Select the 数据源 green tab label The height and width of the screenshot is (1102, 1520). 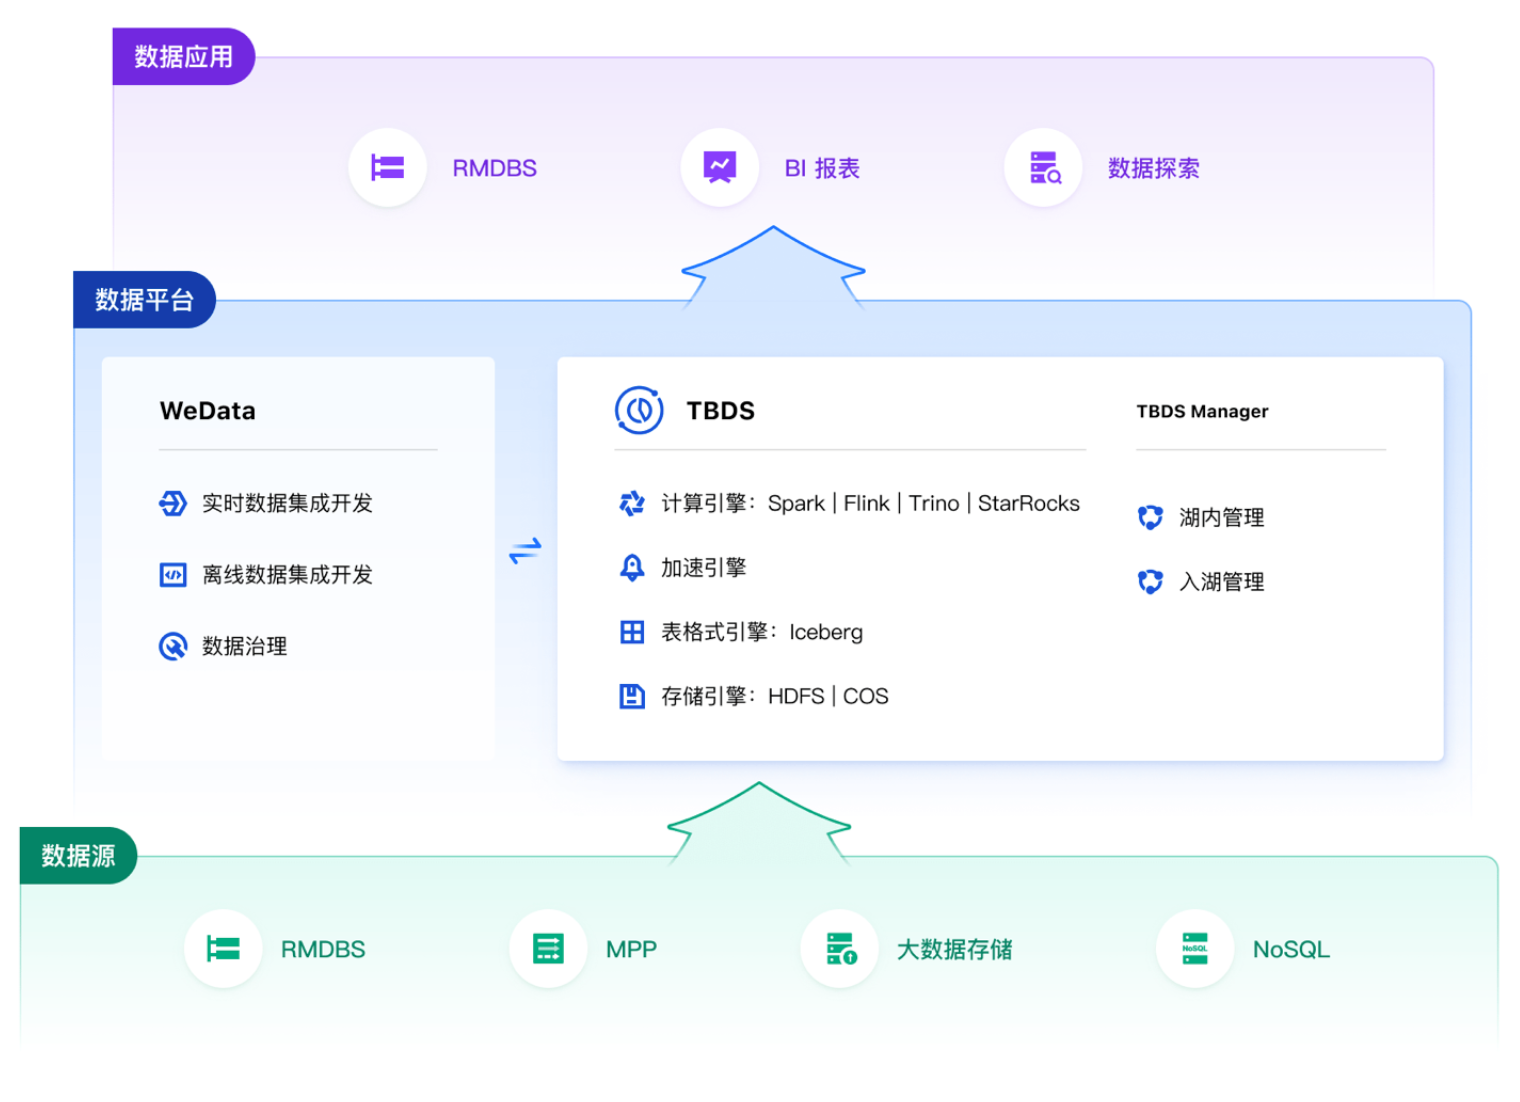coord(78,856)
